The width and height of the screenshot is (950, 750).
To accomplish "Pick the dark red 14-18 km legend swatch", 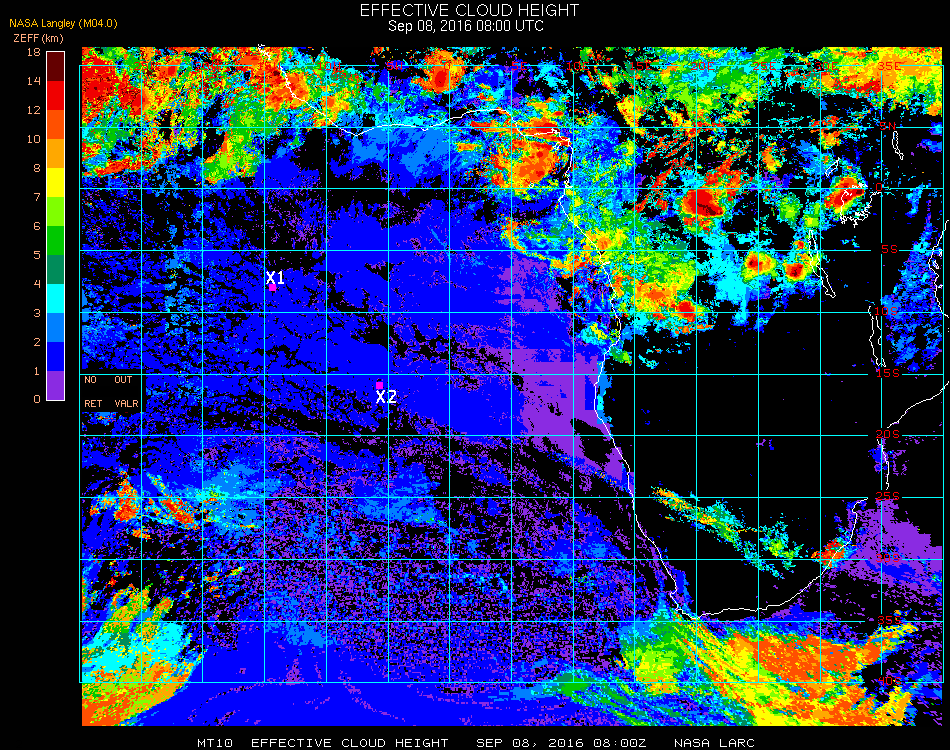I will click(55, 67).
